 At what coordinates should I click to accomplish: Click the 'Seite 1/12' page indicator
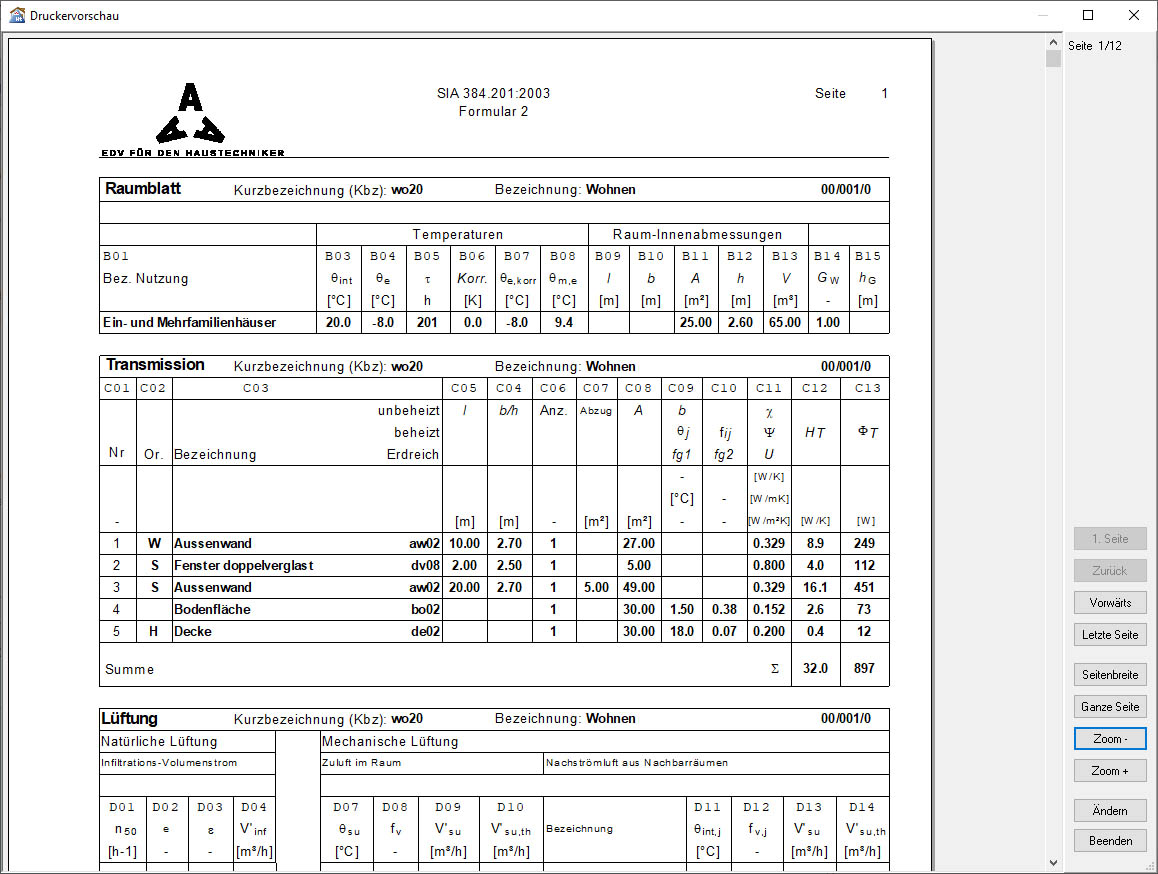[x=1094, y=46]
